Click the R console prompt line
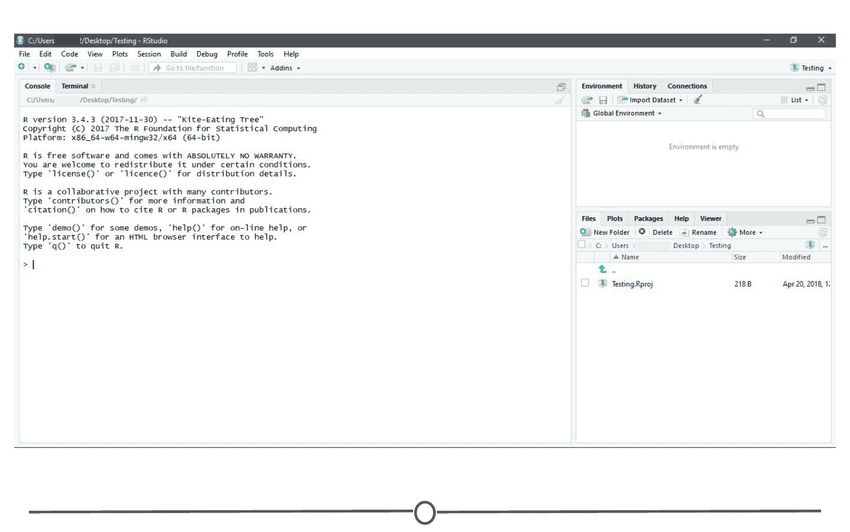Image resolution: width=850 pixels, height=532 pixels. [x=295, y=264]
